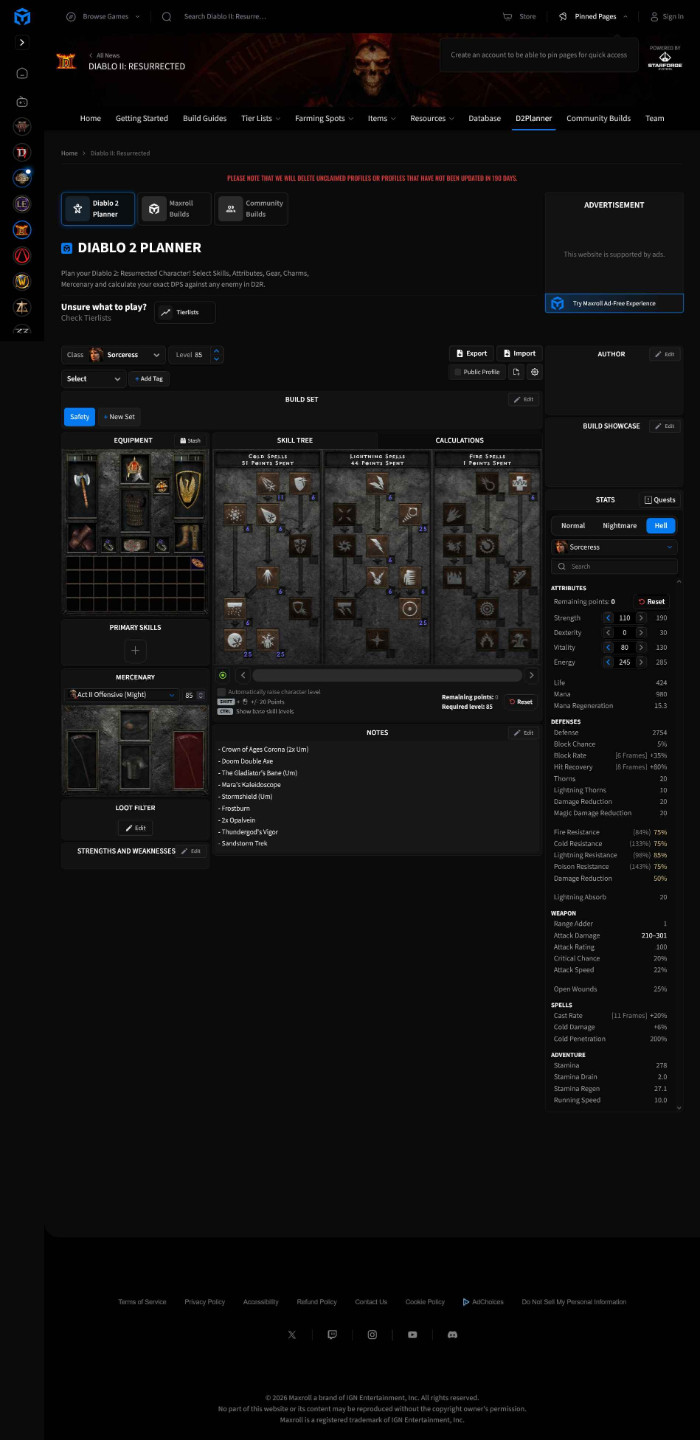Click the Add Tag button

(149, 379)
